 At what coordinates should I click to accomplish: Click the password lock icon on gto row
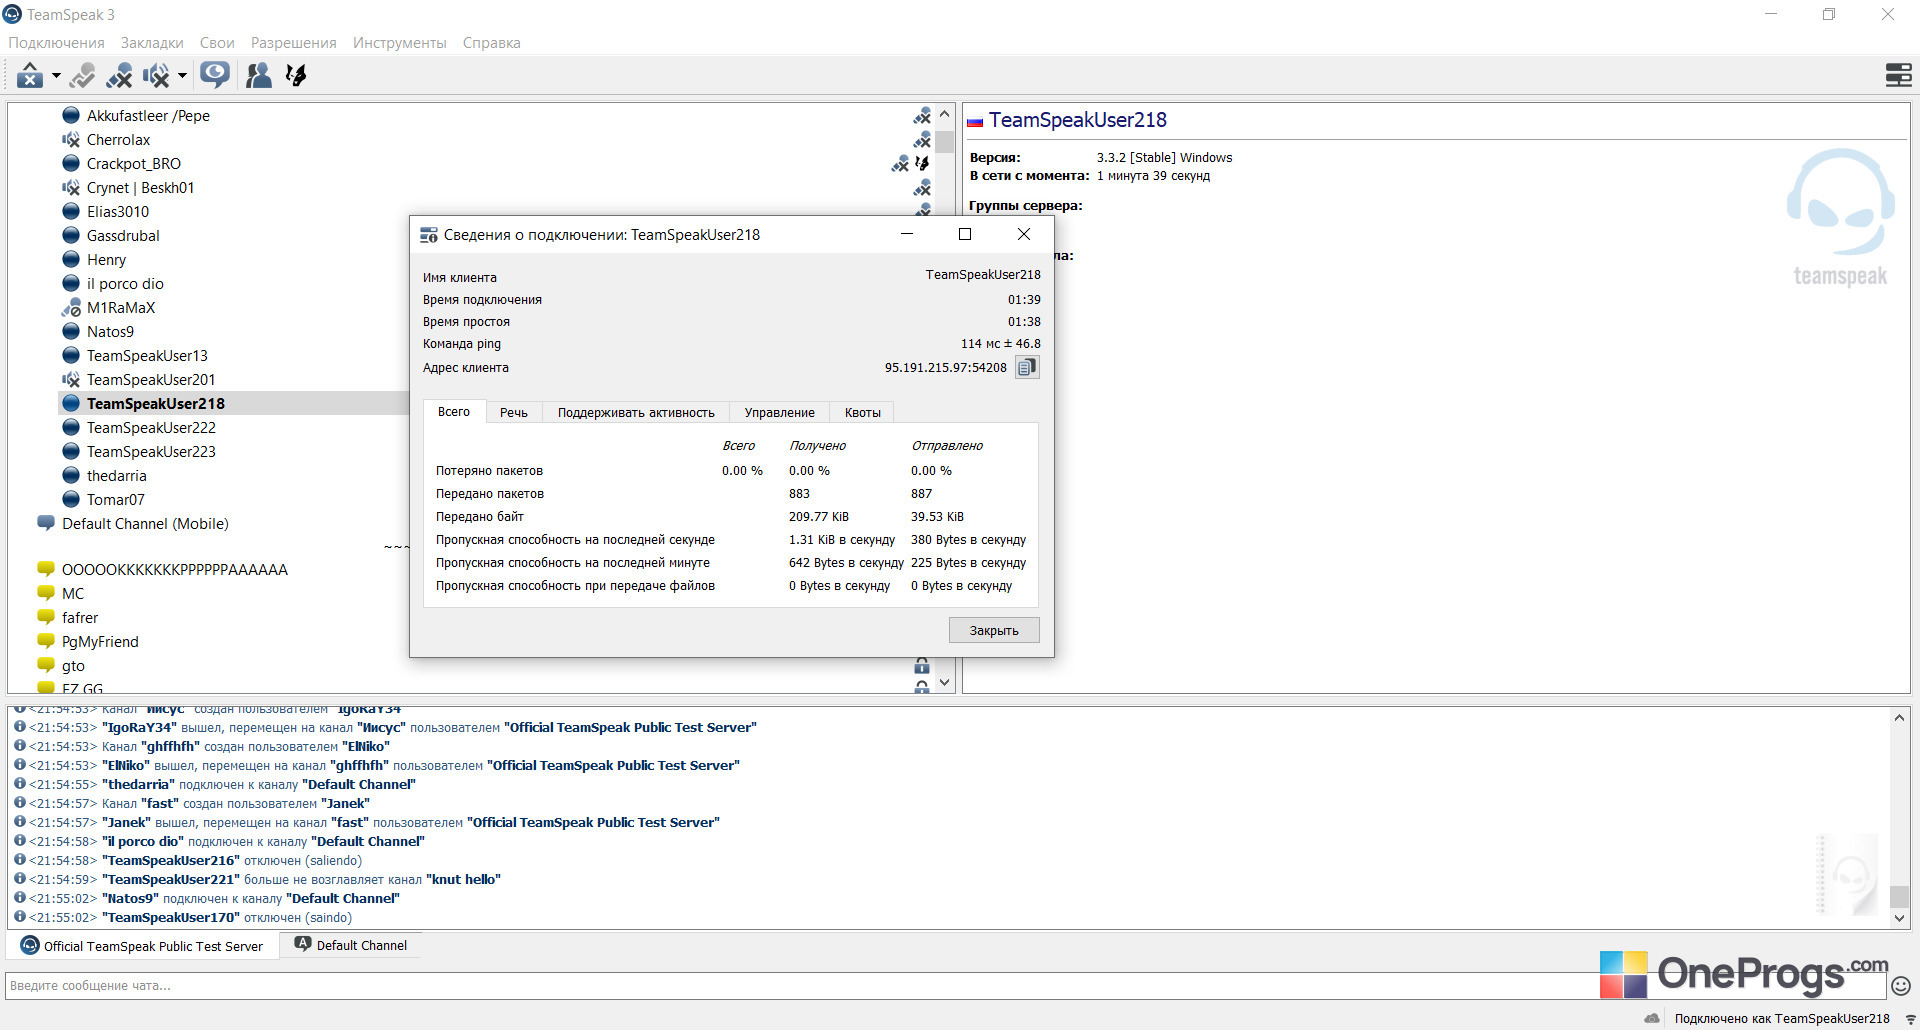pyautogui.click(x=922, y=666)
